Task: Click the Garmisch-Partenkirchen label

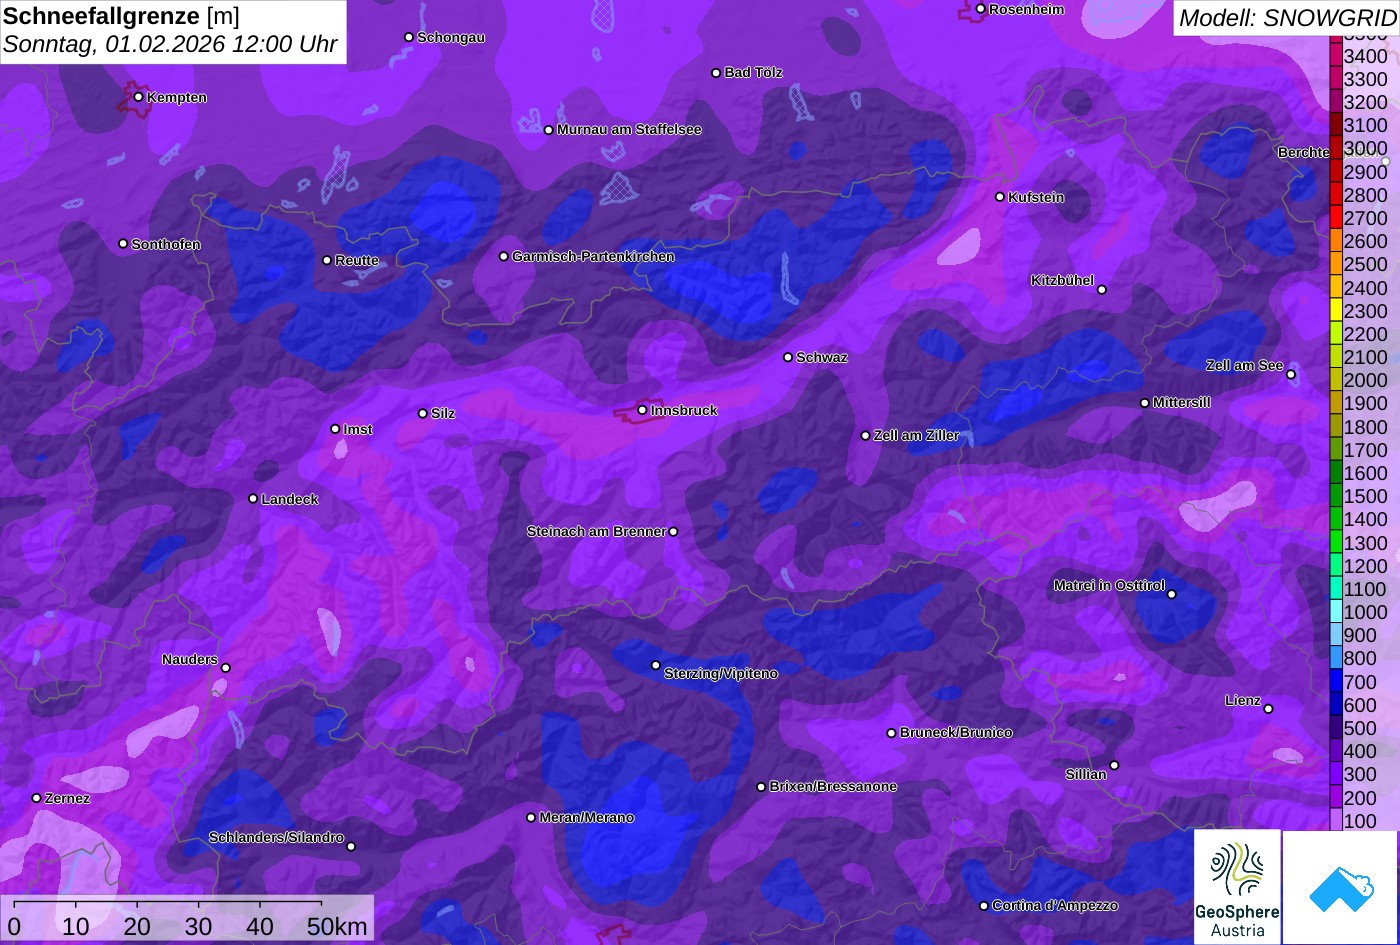Action: [x=593, y=257]
